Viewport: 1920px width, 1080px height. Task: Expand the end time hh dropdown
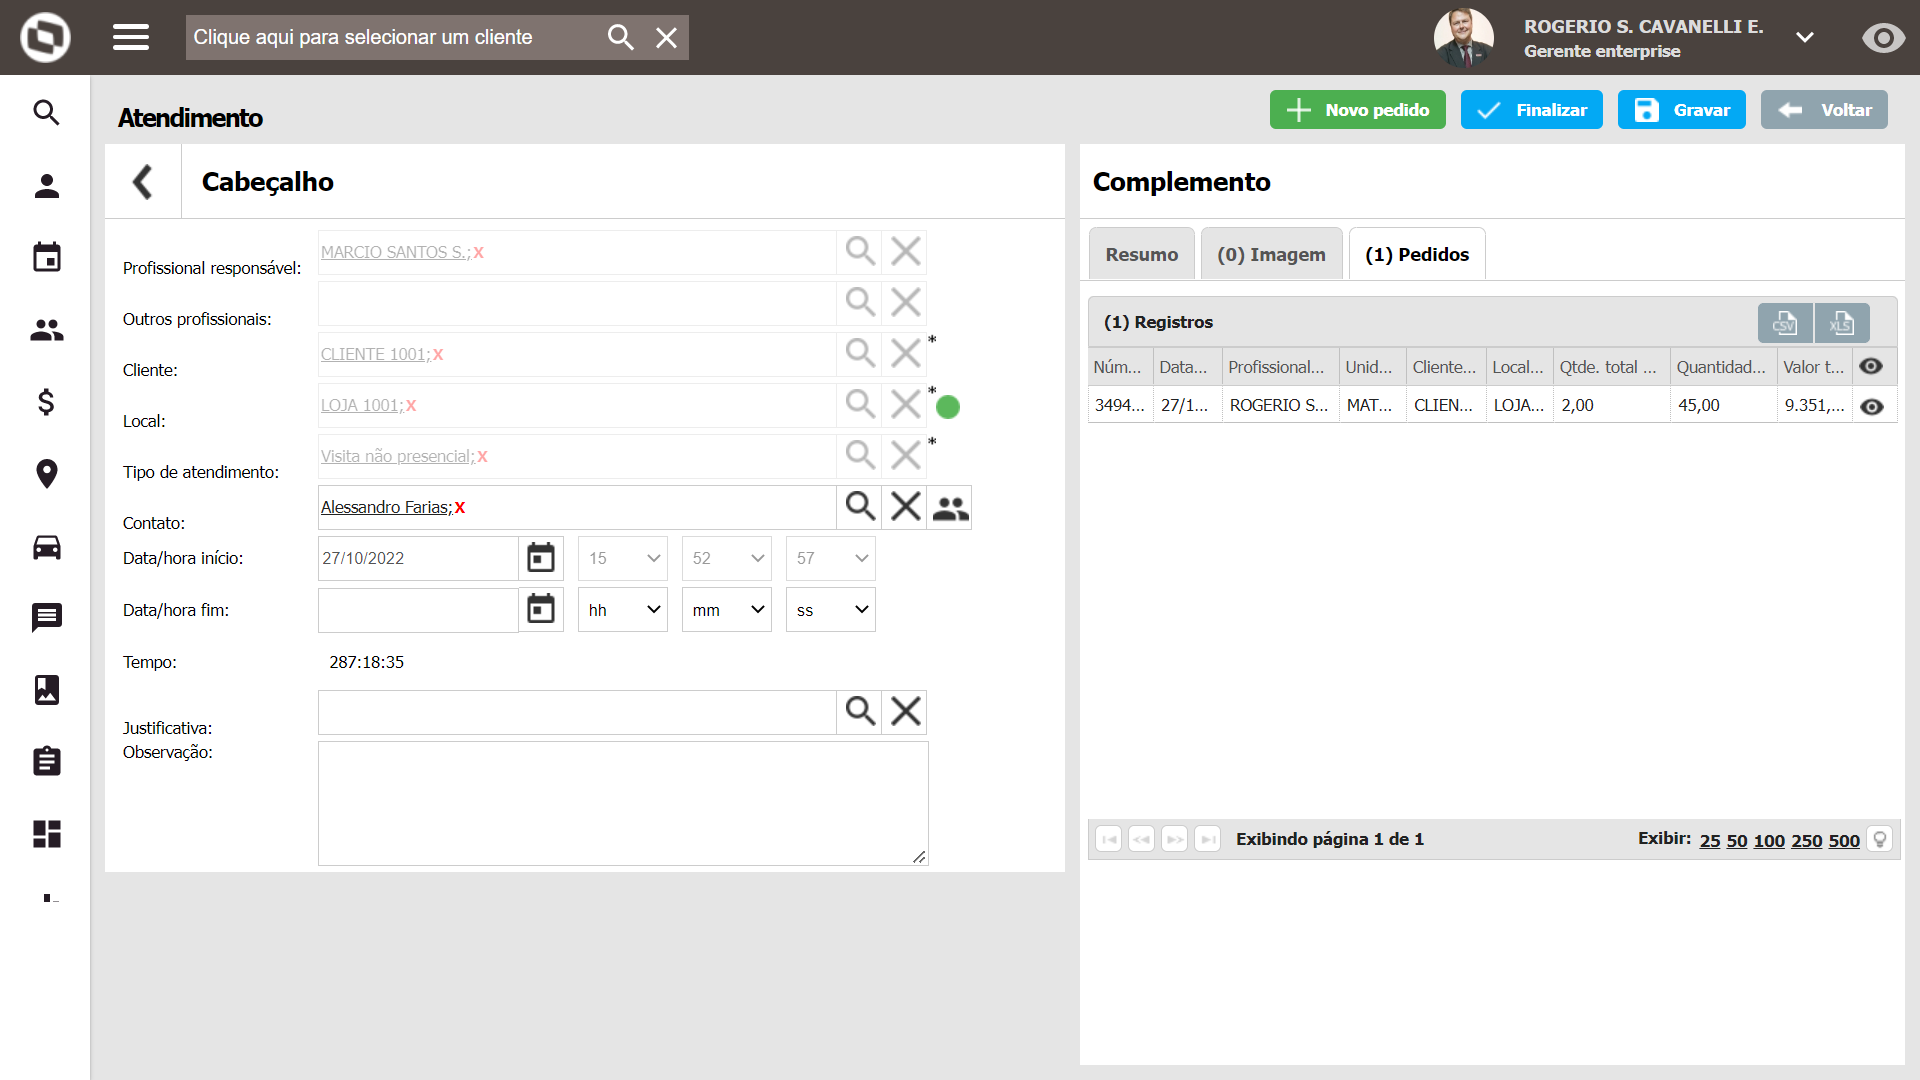(x=623, y=610)
